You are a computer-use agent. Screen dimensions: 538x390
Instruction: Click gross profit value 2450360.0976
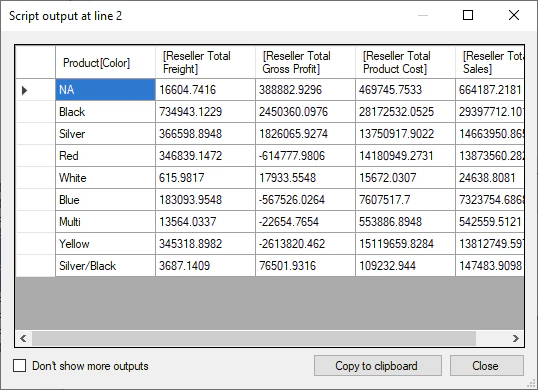tap(305, 112)
